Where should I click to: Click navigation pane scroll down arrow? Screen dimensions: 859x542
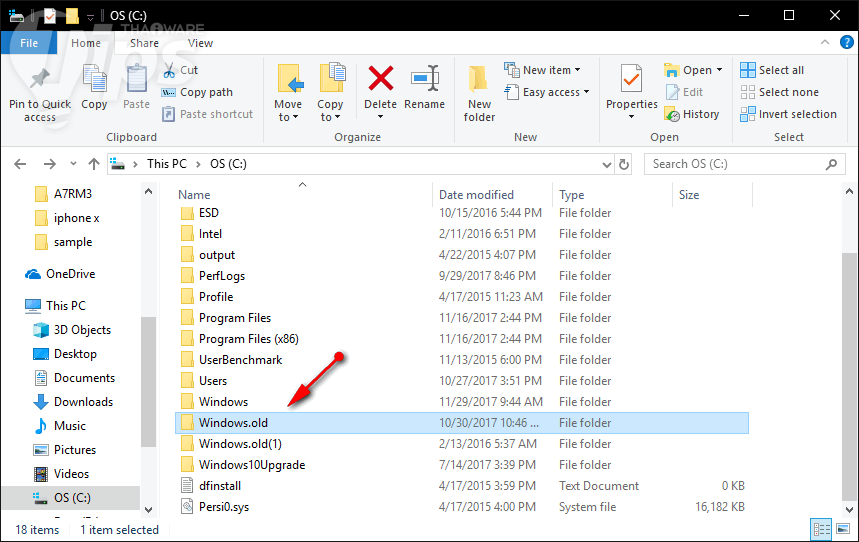point(148,510)
